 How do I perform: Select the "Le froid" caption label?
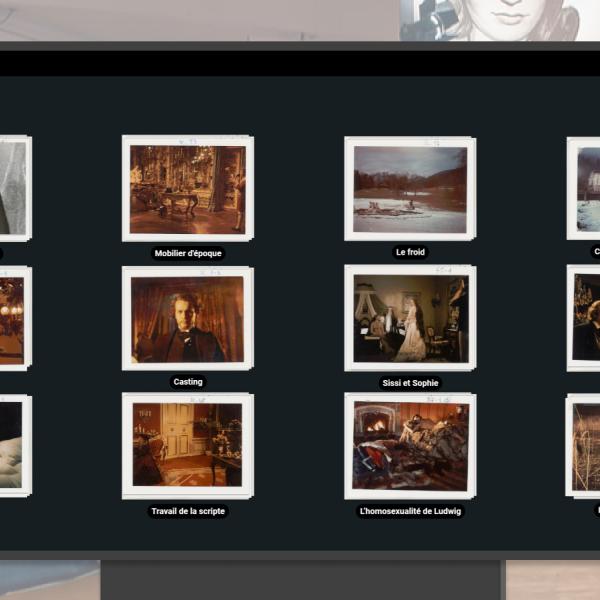410,253
